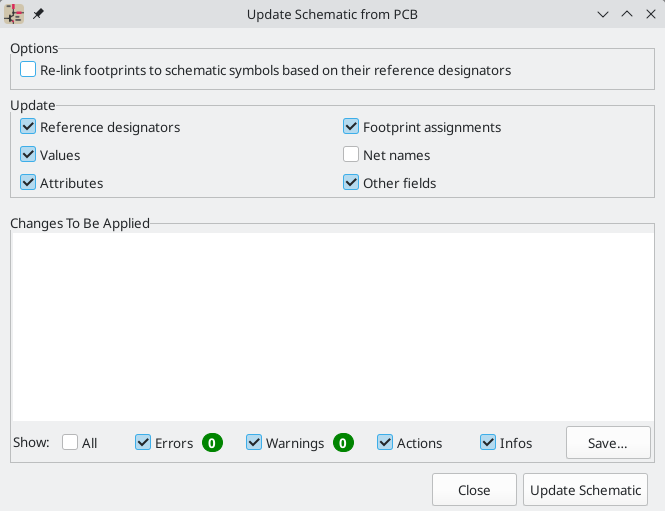Click the KiCad app icon in title bar

(x=15, y=15)
